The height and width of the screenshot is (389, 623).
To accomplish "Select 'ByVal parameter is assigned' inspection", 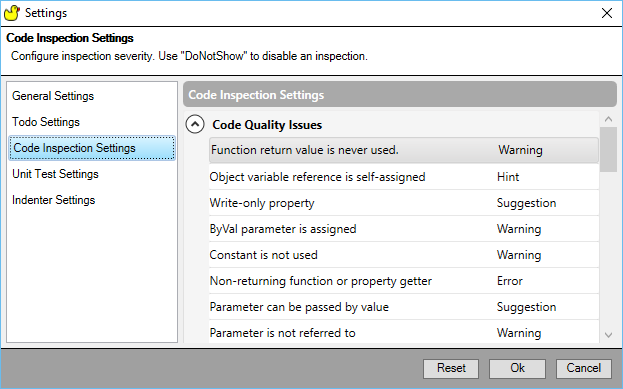I will [404, 229].
